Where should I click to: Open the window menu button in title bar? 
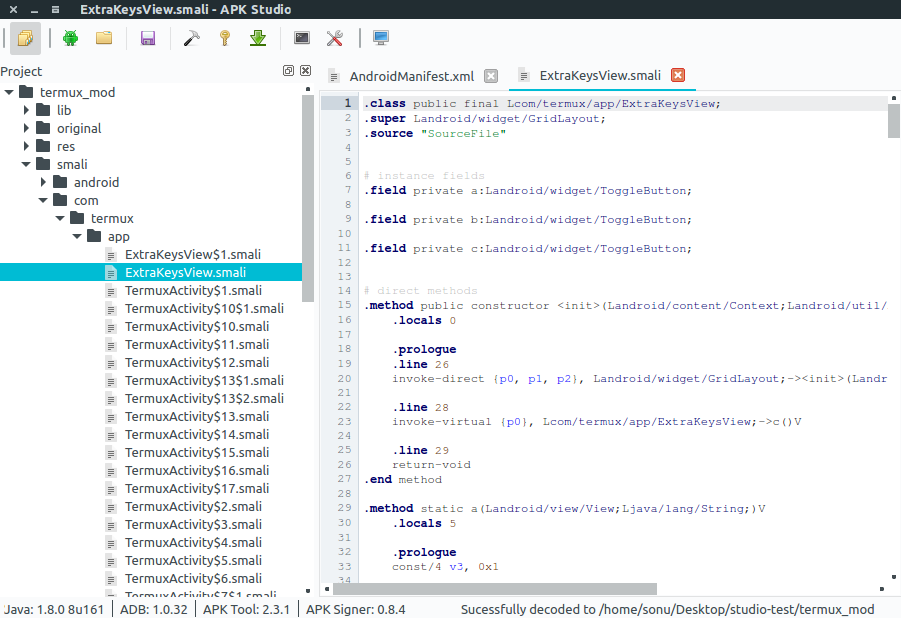tap(55, 9)
